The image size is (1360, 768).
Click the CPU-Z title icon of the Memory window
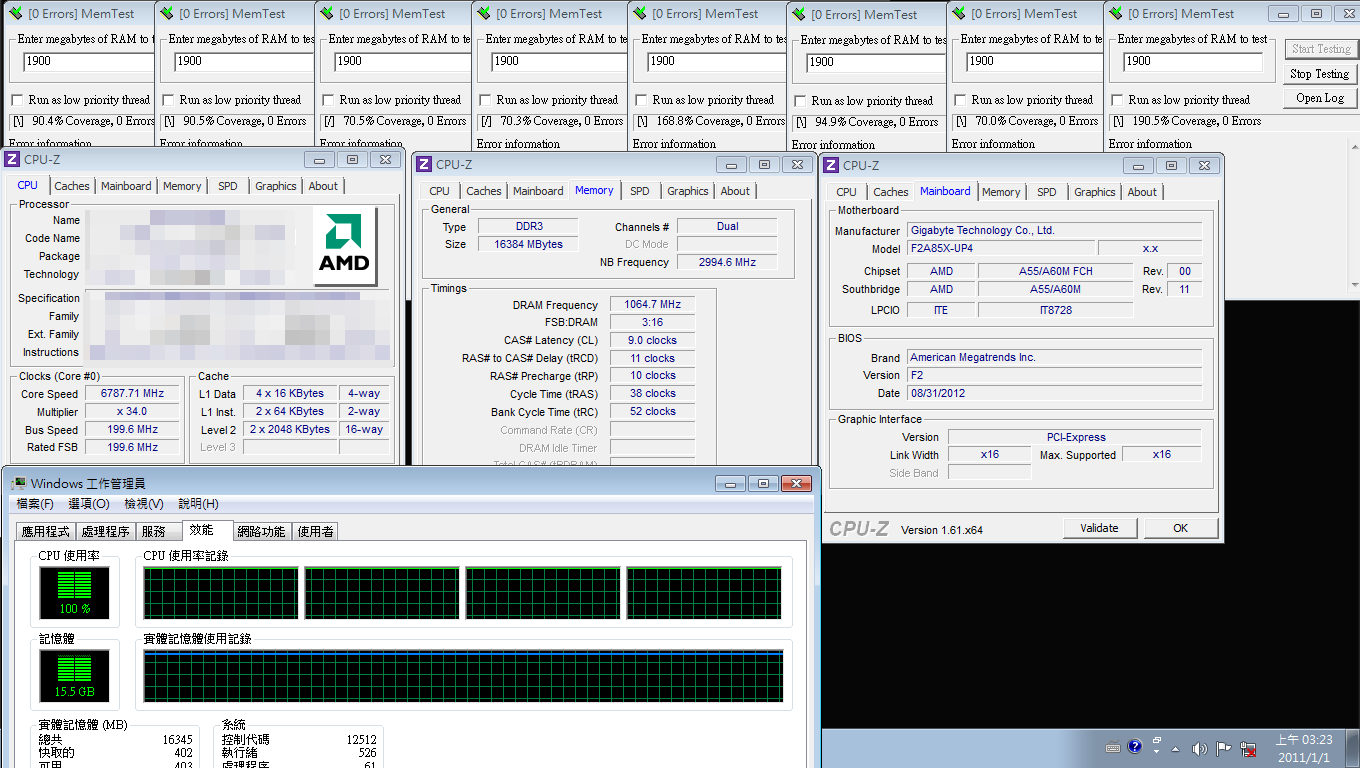point(424,165)
